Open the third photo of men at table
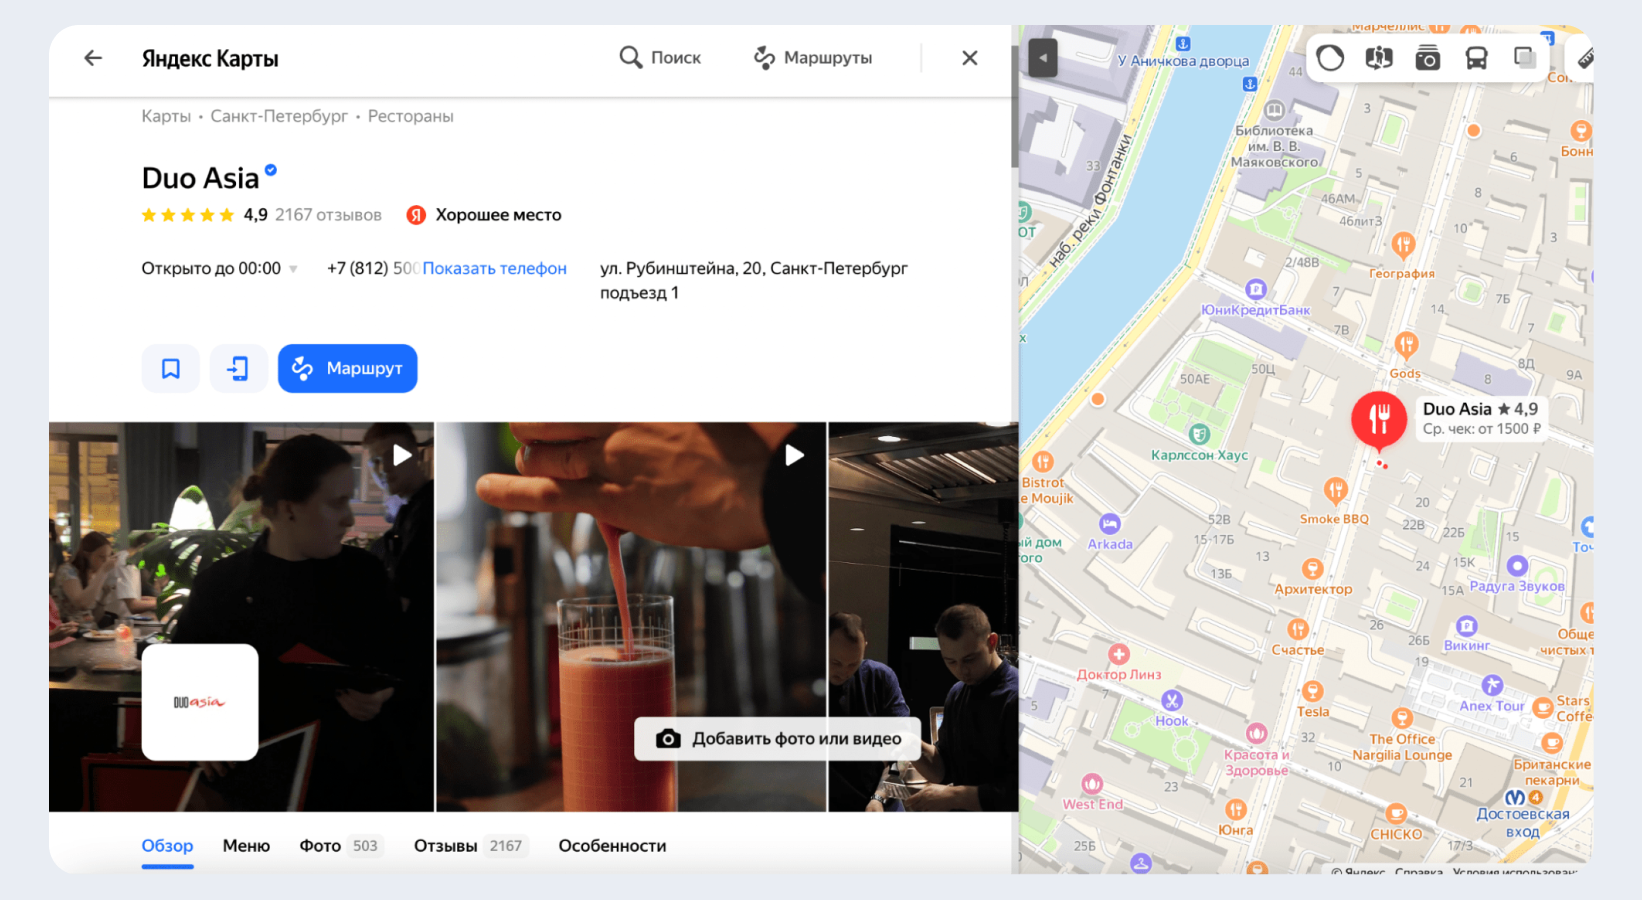 pyautogui.click(x=922, y=616)
